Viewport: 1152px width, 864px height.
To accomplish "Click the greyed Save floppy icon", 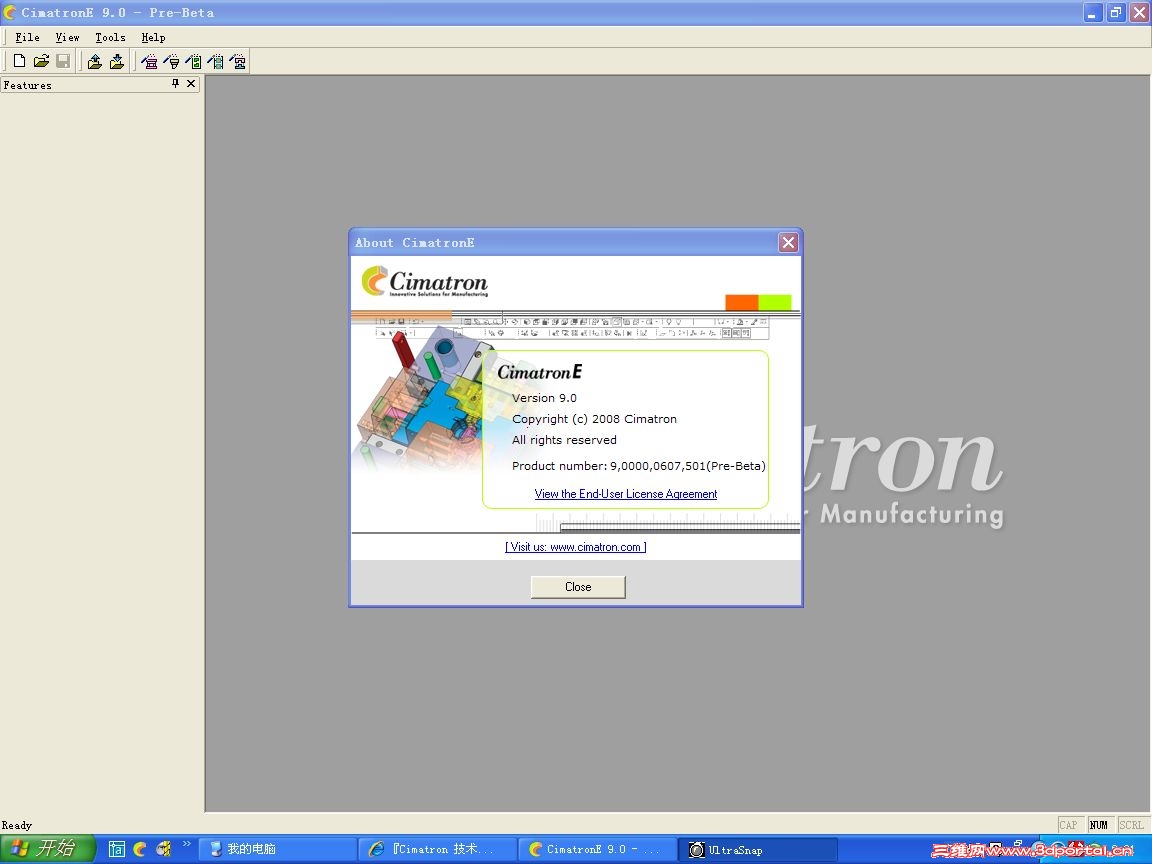I will click(x=63, y=61).
